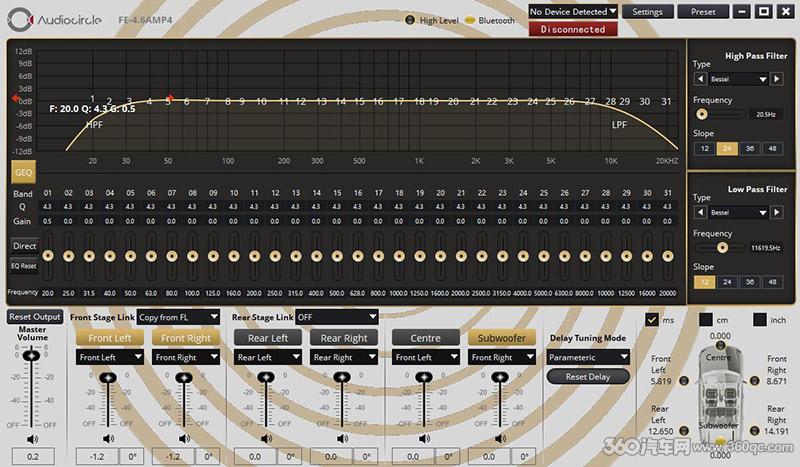Click the Rear Left speaker delay knob
Image resolution: width=800 pixels, height=467 pixels.
click(x=684, y=431)
